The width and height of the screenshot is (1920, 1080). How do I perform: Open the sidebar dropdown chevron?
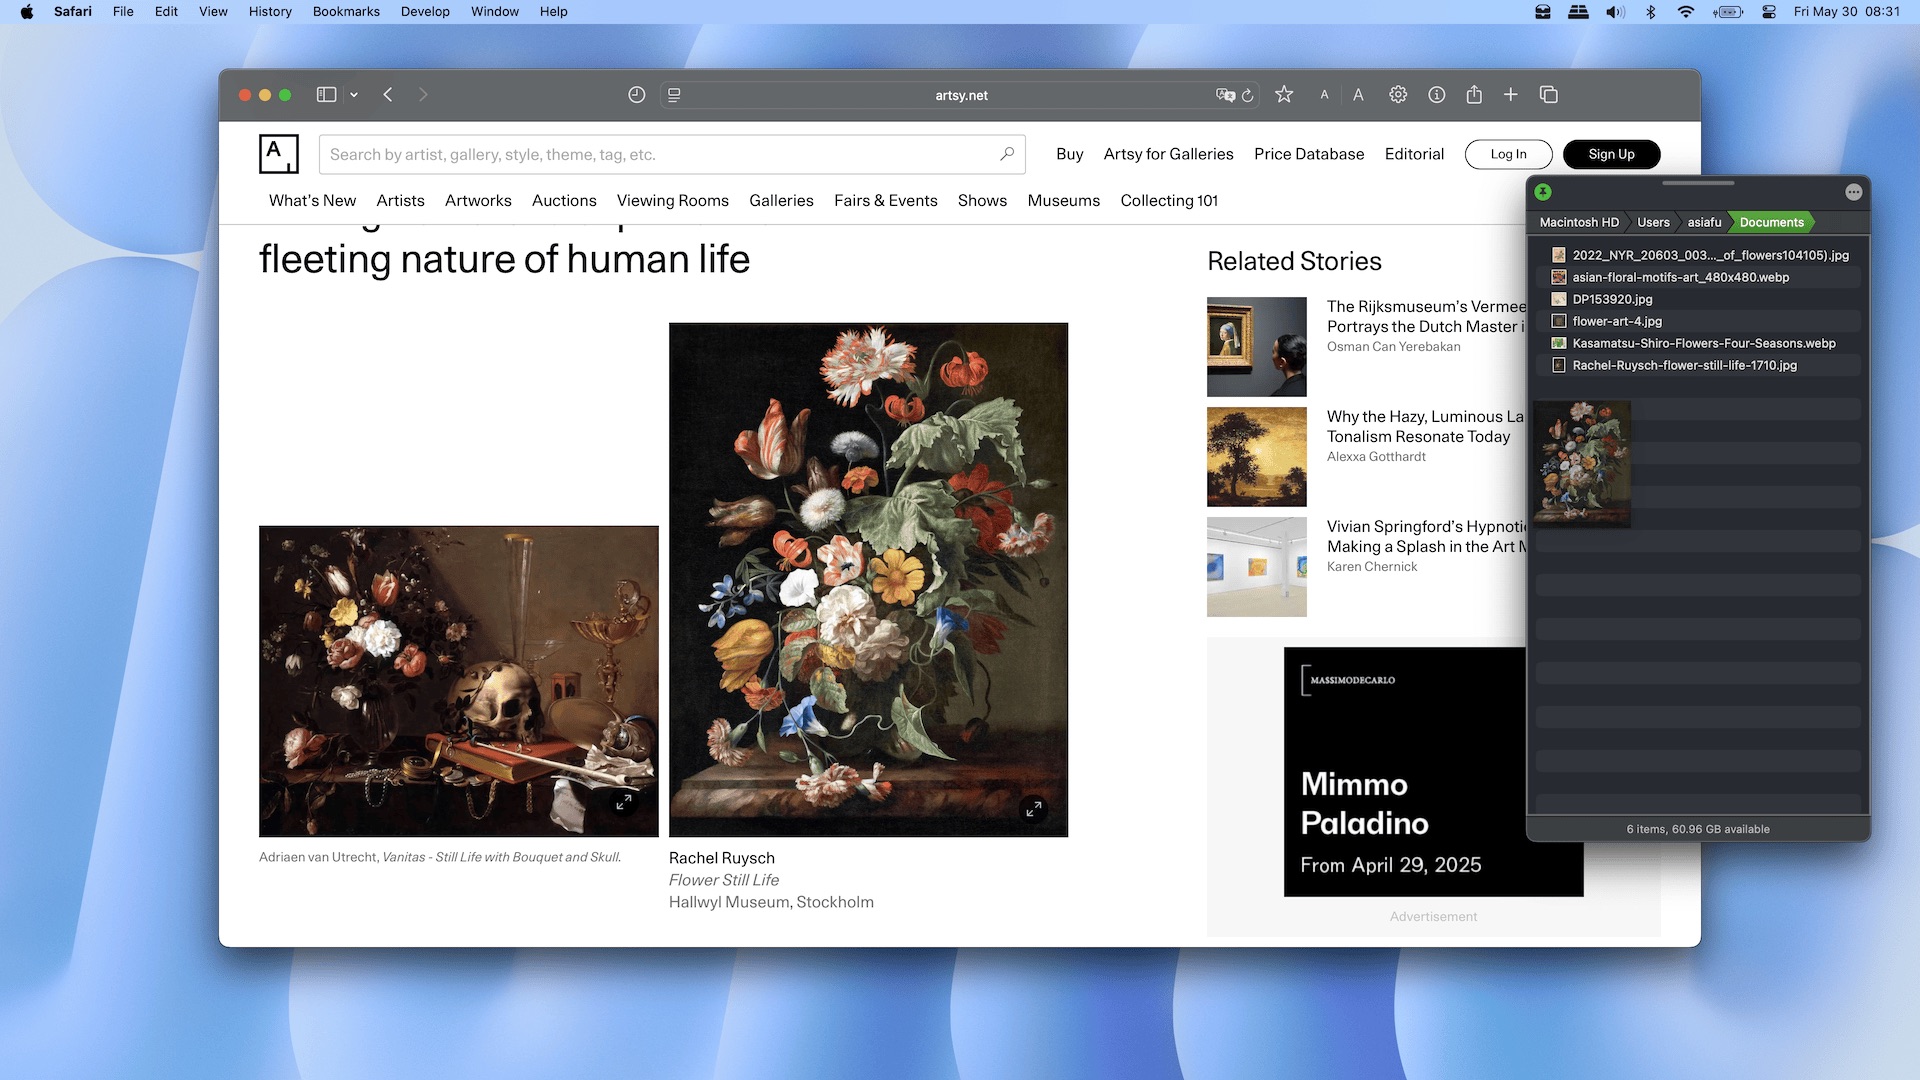353,94
